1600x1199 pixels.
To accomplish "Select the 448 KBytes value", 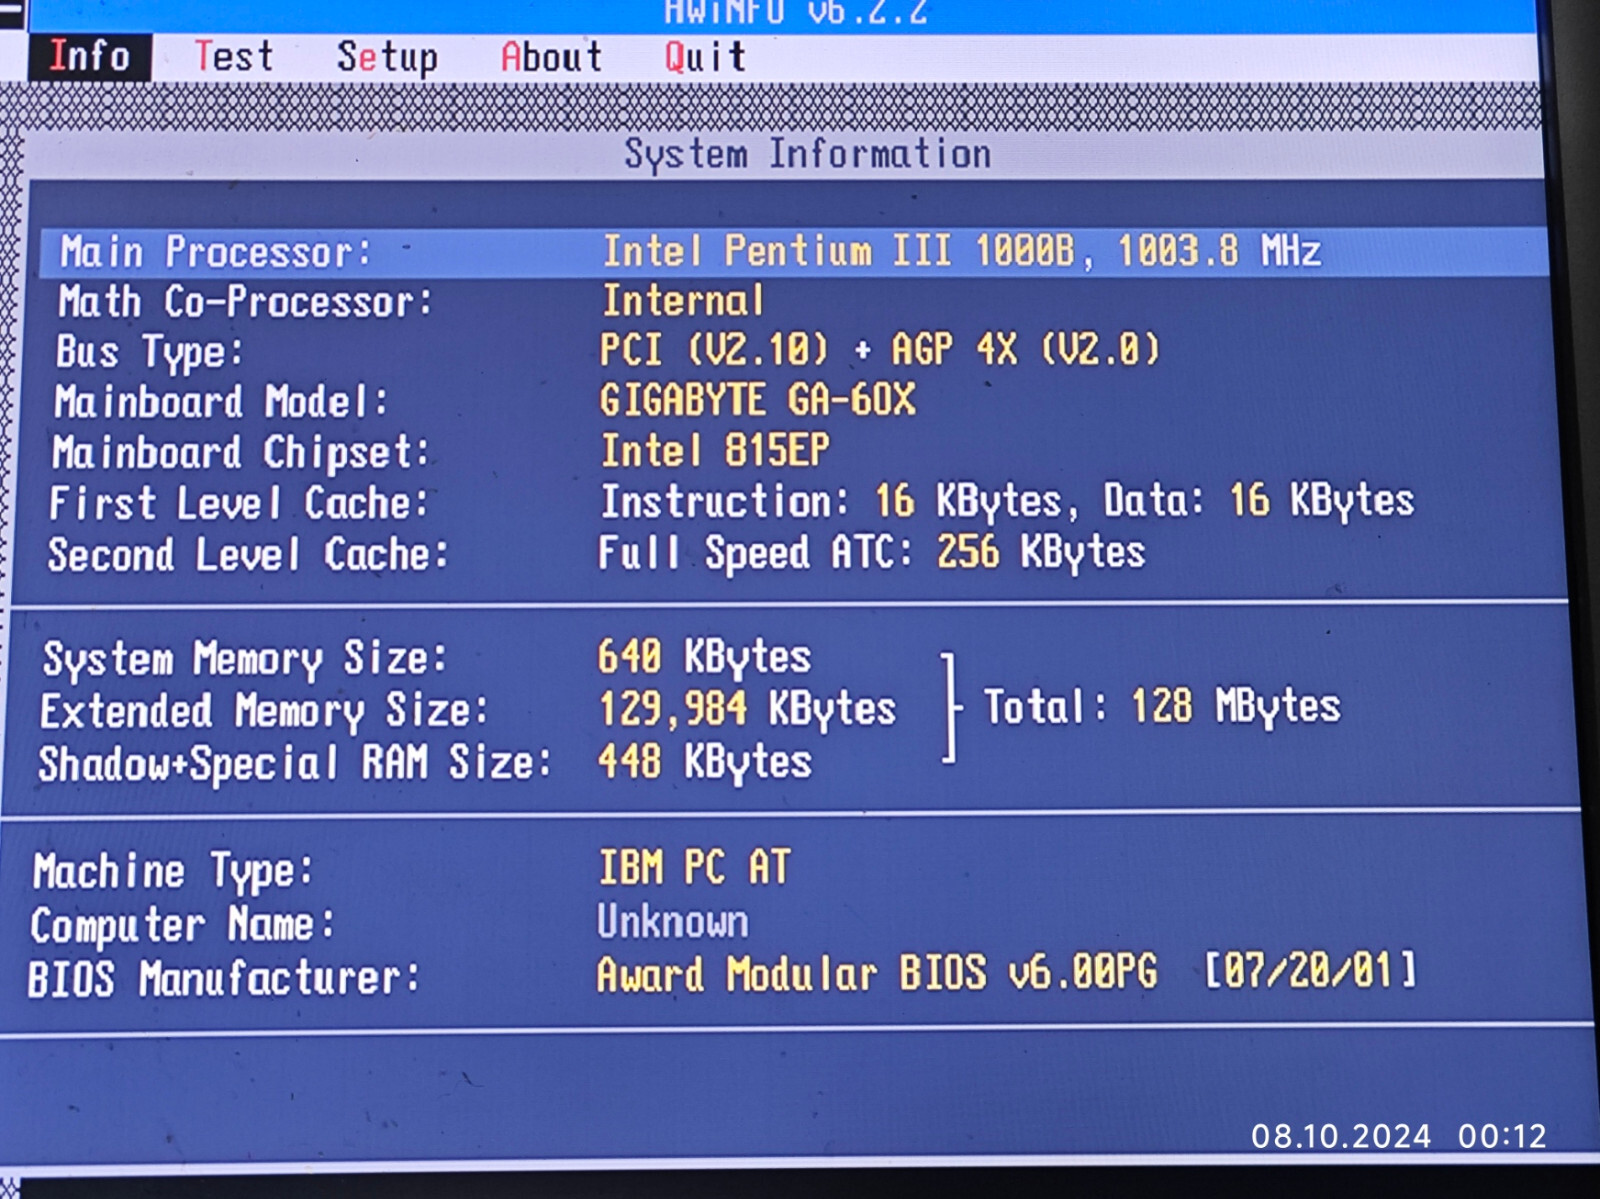I will click(704, 762).
